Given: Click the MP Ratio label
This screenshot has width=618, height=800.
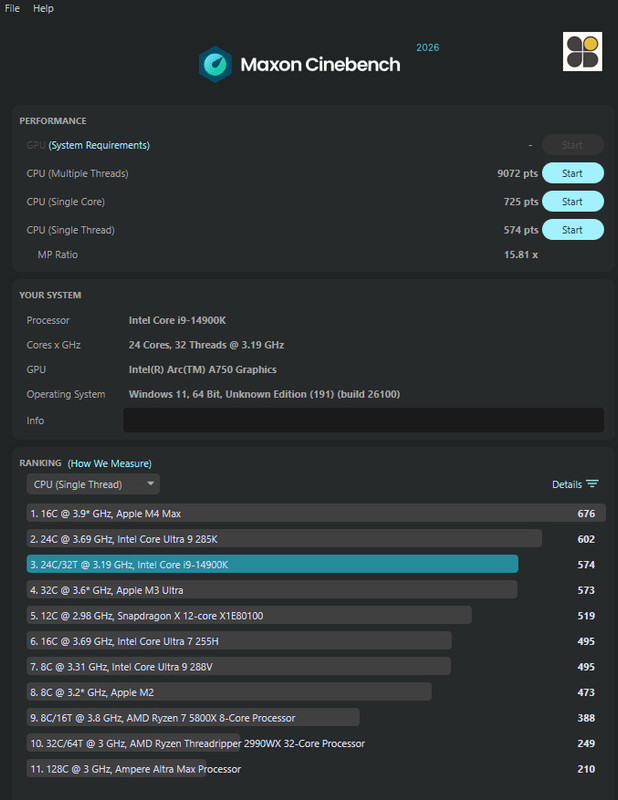Looking at the screenshot, I should click(x=58, y=255).
